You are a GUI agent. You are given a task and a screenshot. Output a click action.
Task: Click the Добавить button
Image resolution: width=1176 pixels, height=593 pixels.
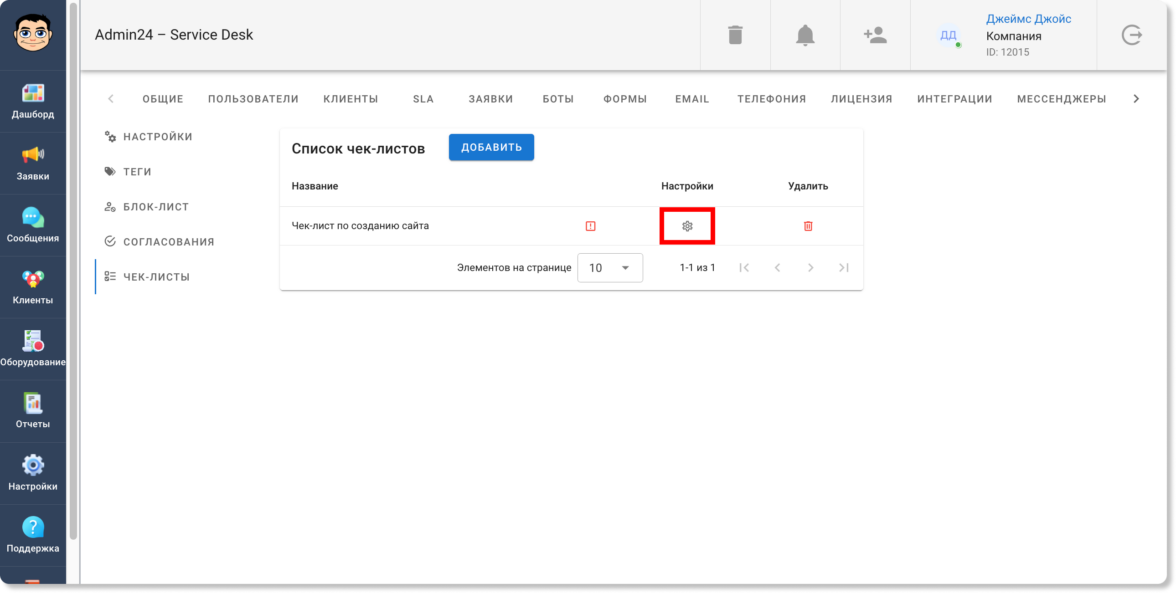(491, 147)
